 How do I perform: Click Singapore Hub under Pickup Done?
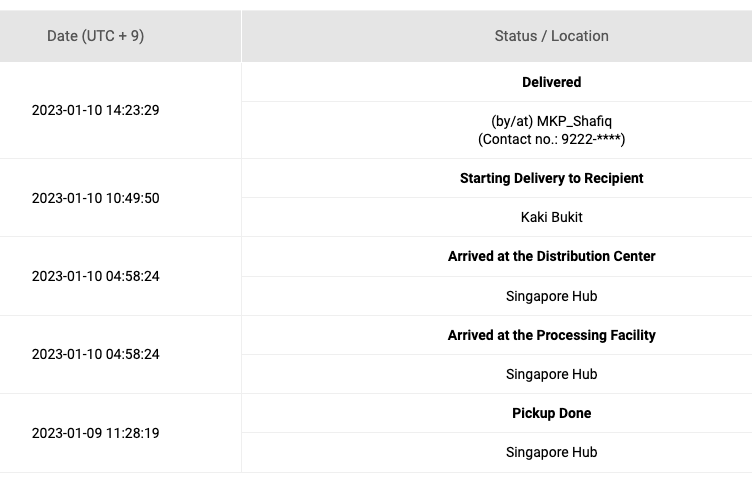point(551,453)
